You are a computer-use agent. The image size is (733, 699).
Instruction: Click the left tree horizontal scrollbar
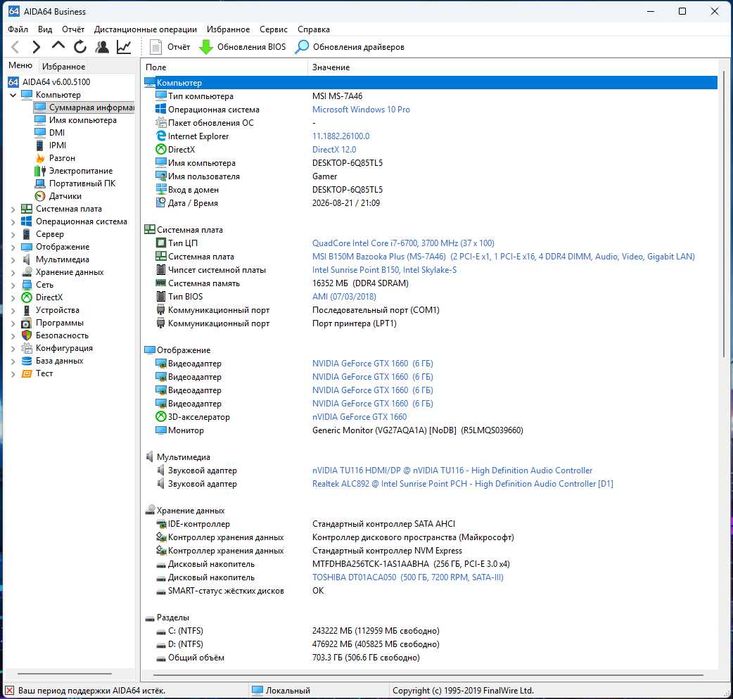coord(65,674)
